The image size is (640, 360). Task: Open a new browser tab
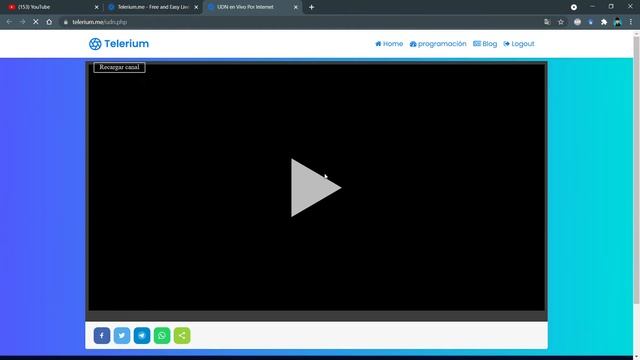(x=311, y=7)
